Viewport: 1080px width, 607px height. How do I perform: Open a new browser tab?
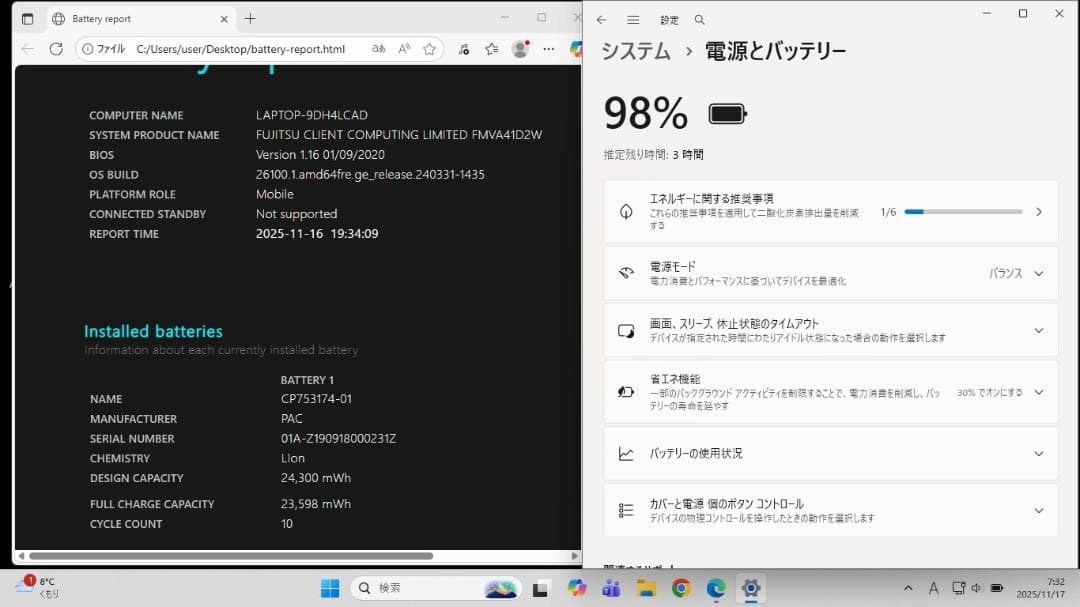pos(250,18)
